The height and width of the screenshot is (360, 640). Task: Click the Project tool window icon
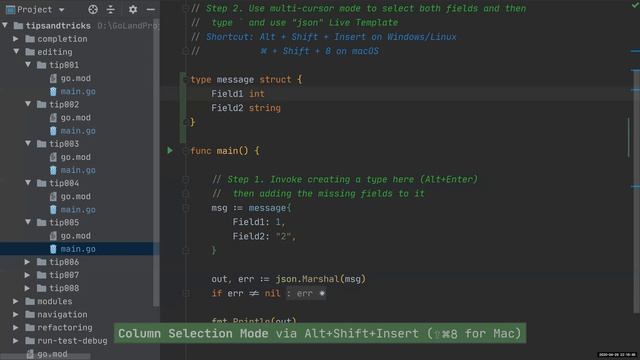[x=11, y=9]
